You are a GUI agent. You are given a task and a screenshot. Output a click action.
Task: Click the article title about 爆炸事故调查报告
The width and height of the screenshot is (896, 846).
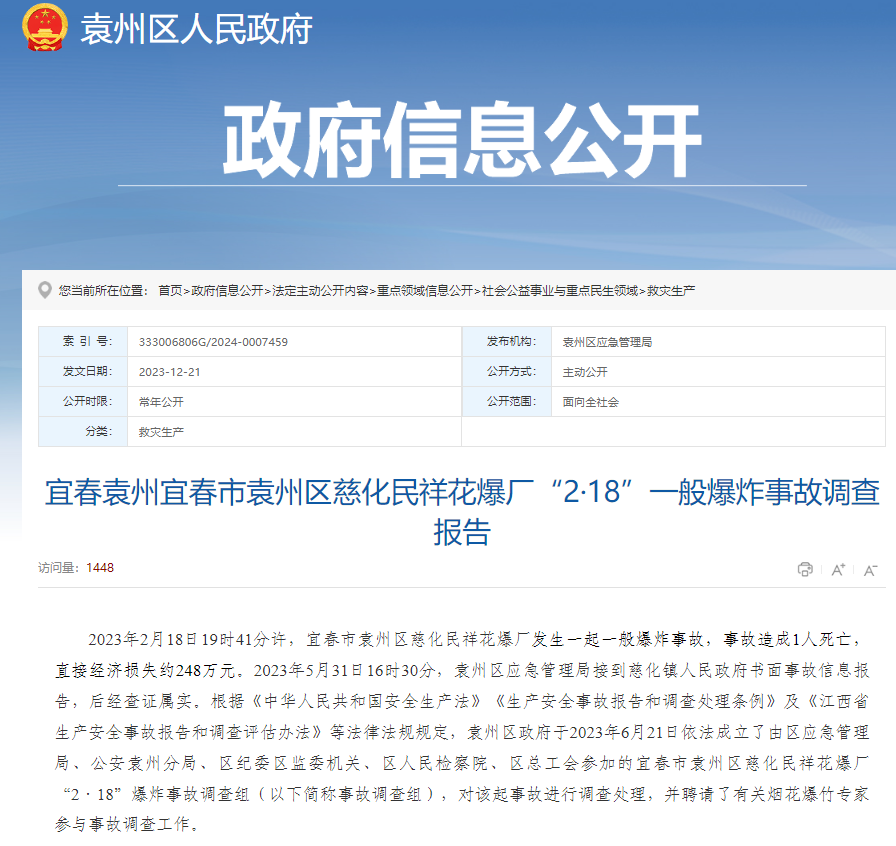[462, 512]
